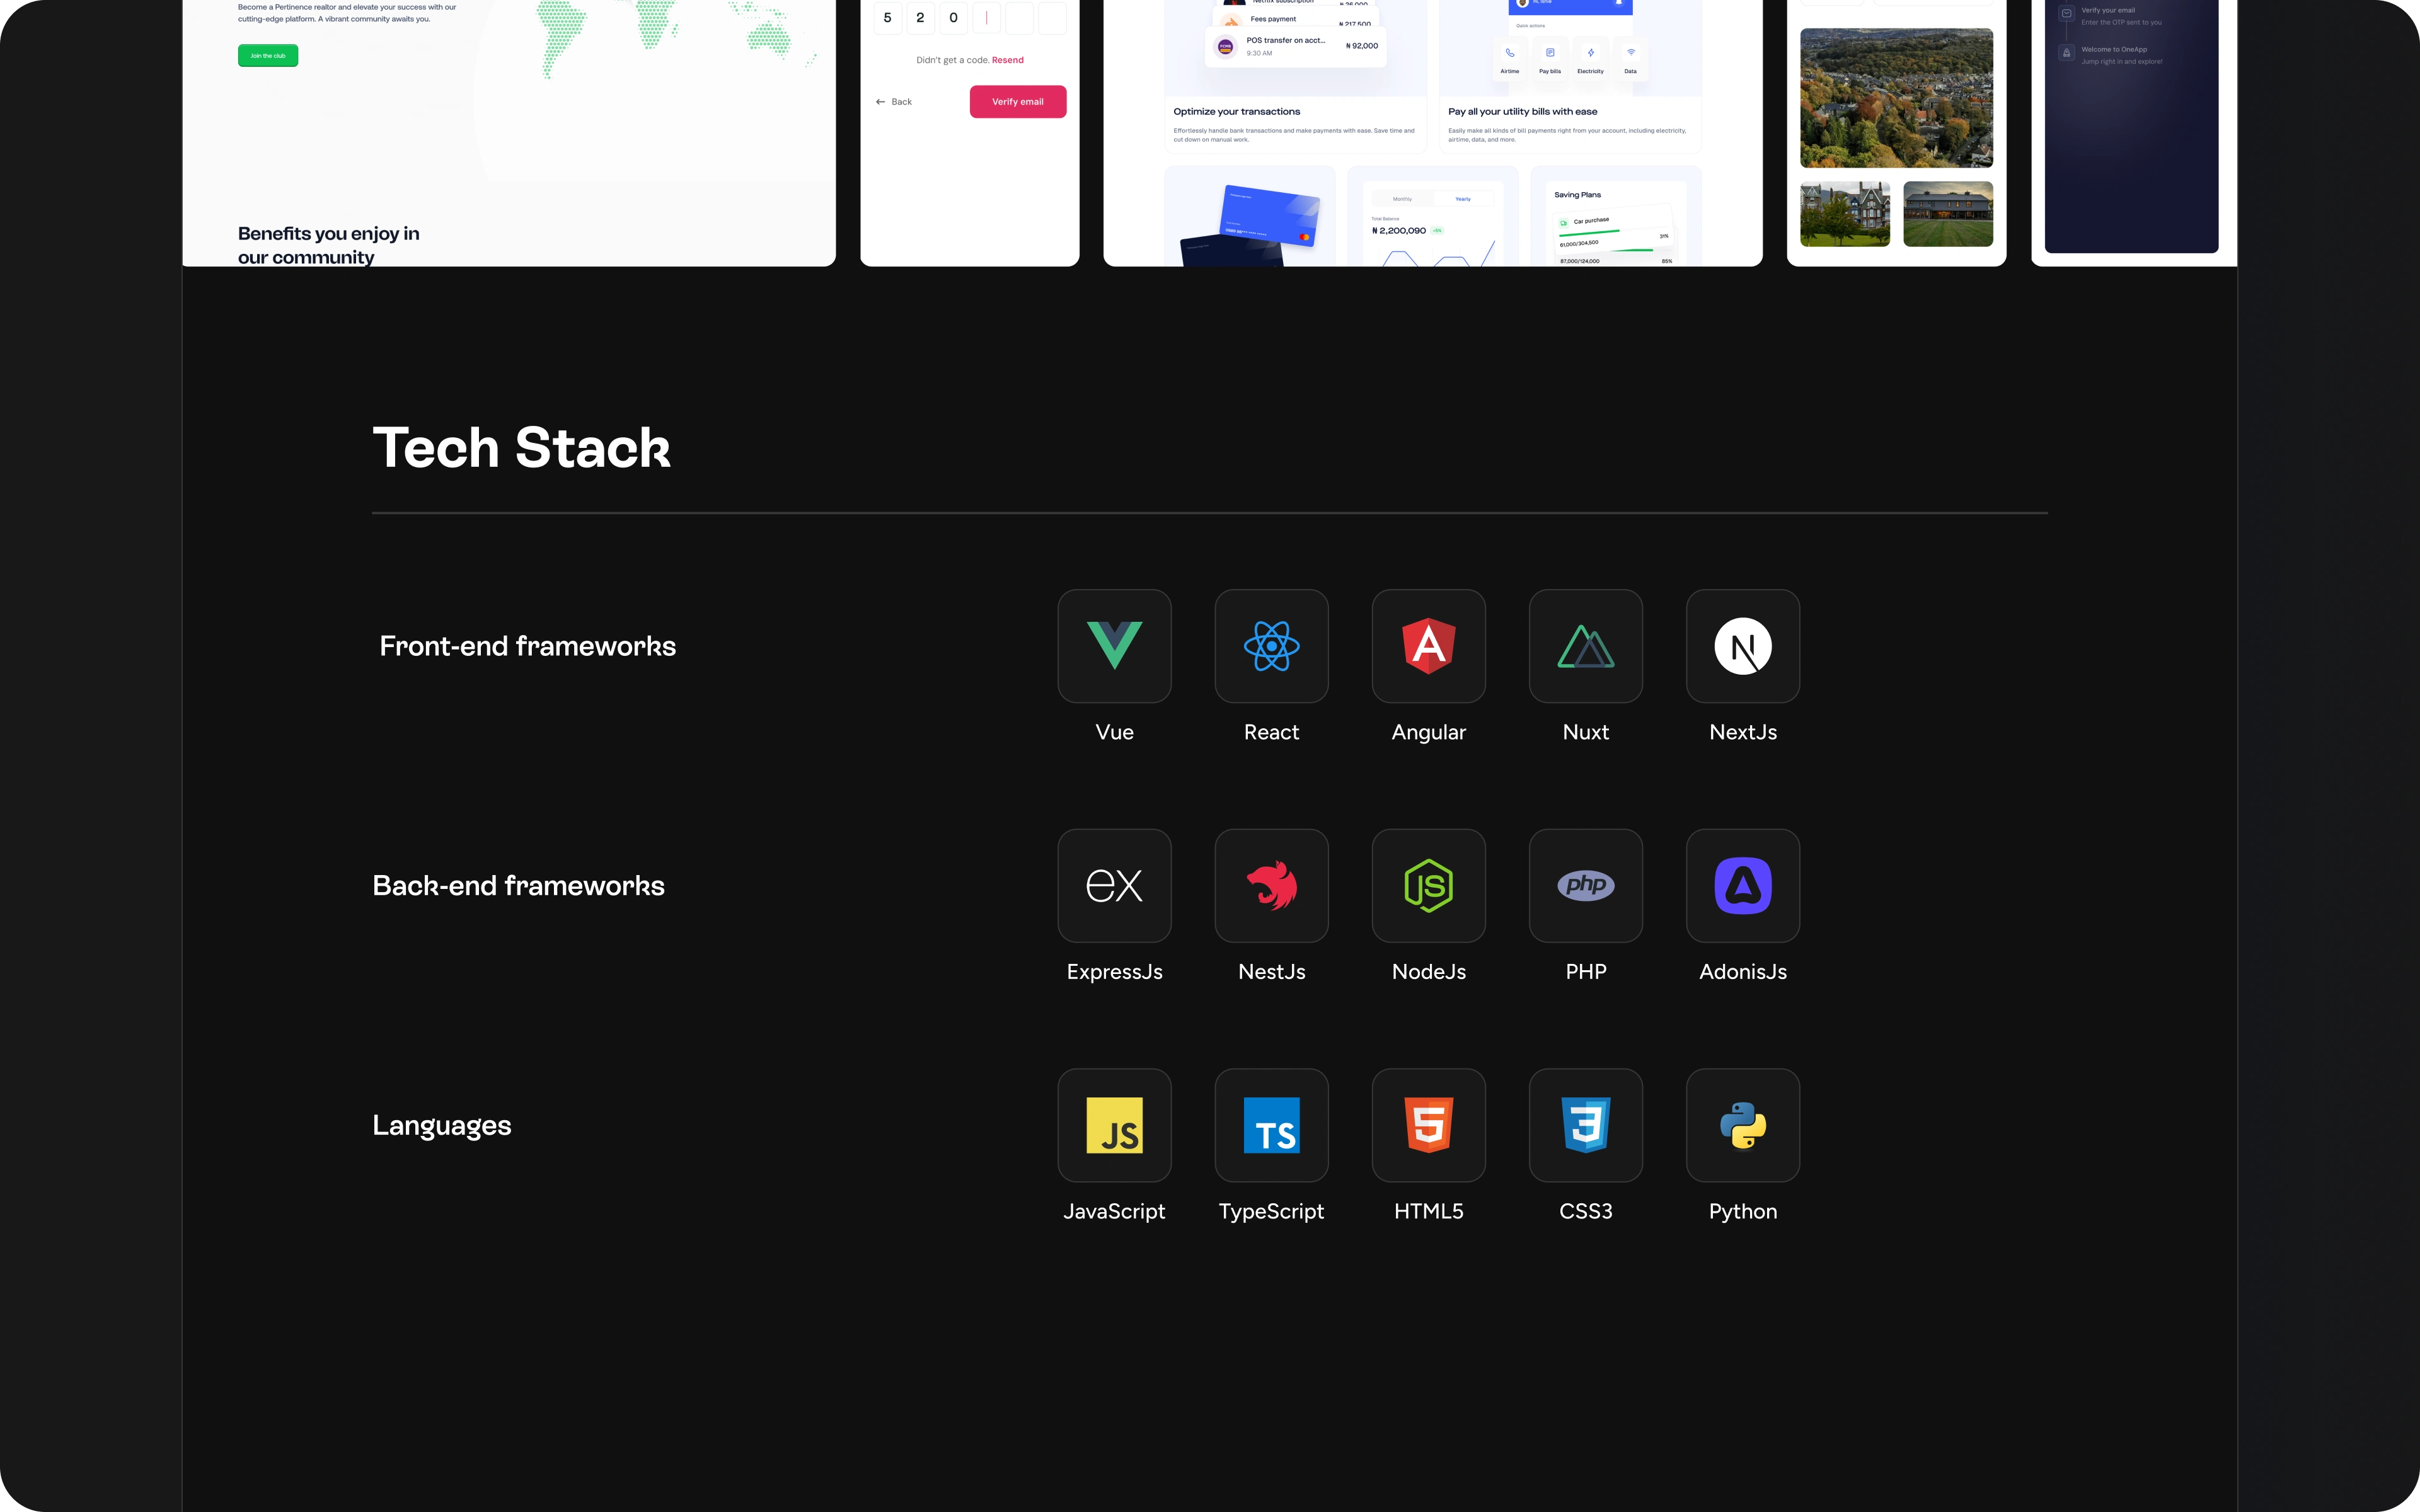The image size is (2420, 1512).
Task: Click the PHP oval logo icon
Action: pyautogui.click(x=1585, y=885)
